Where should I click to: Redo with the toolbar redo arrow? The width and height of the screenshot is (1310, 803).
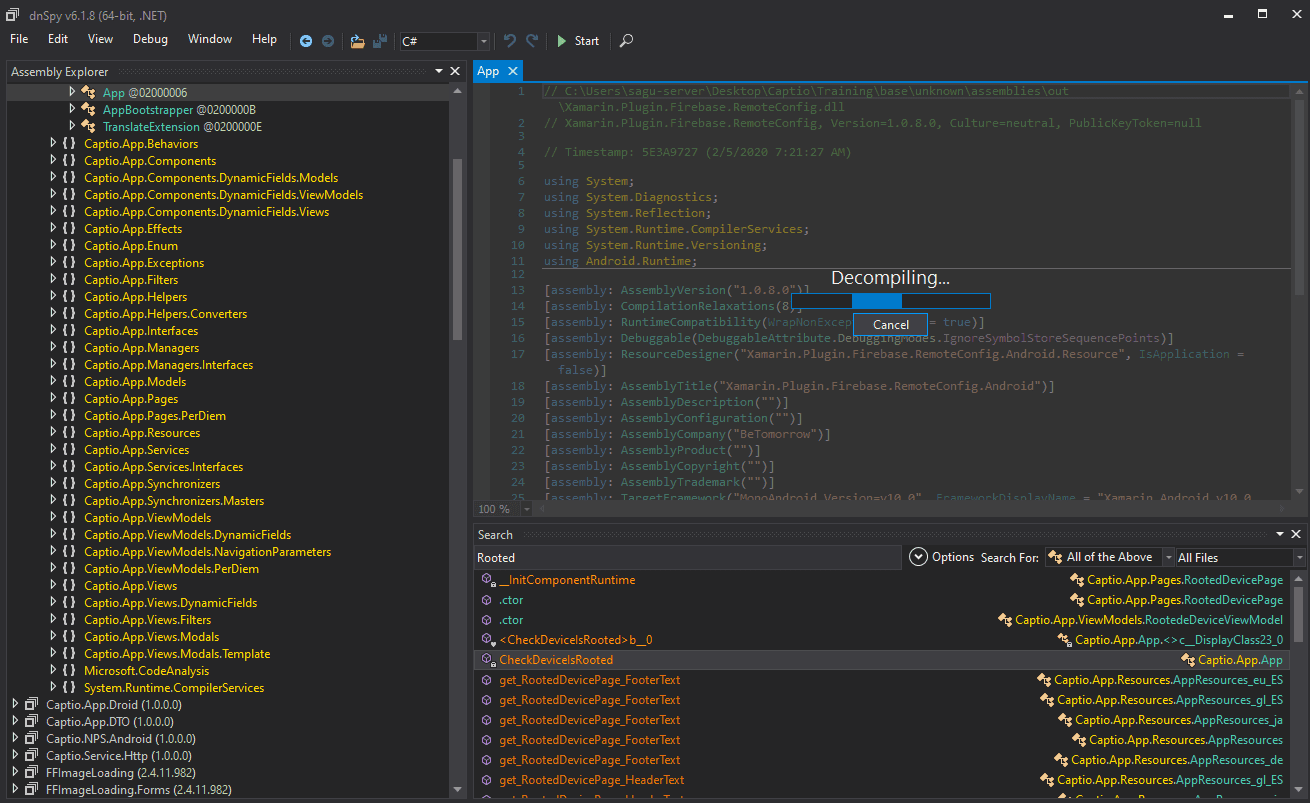click(532, 41)
